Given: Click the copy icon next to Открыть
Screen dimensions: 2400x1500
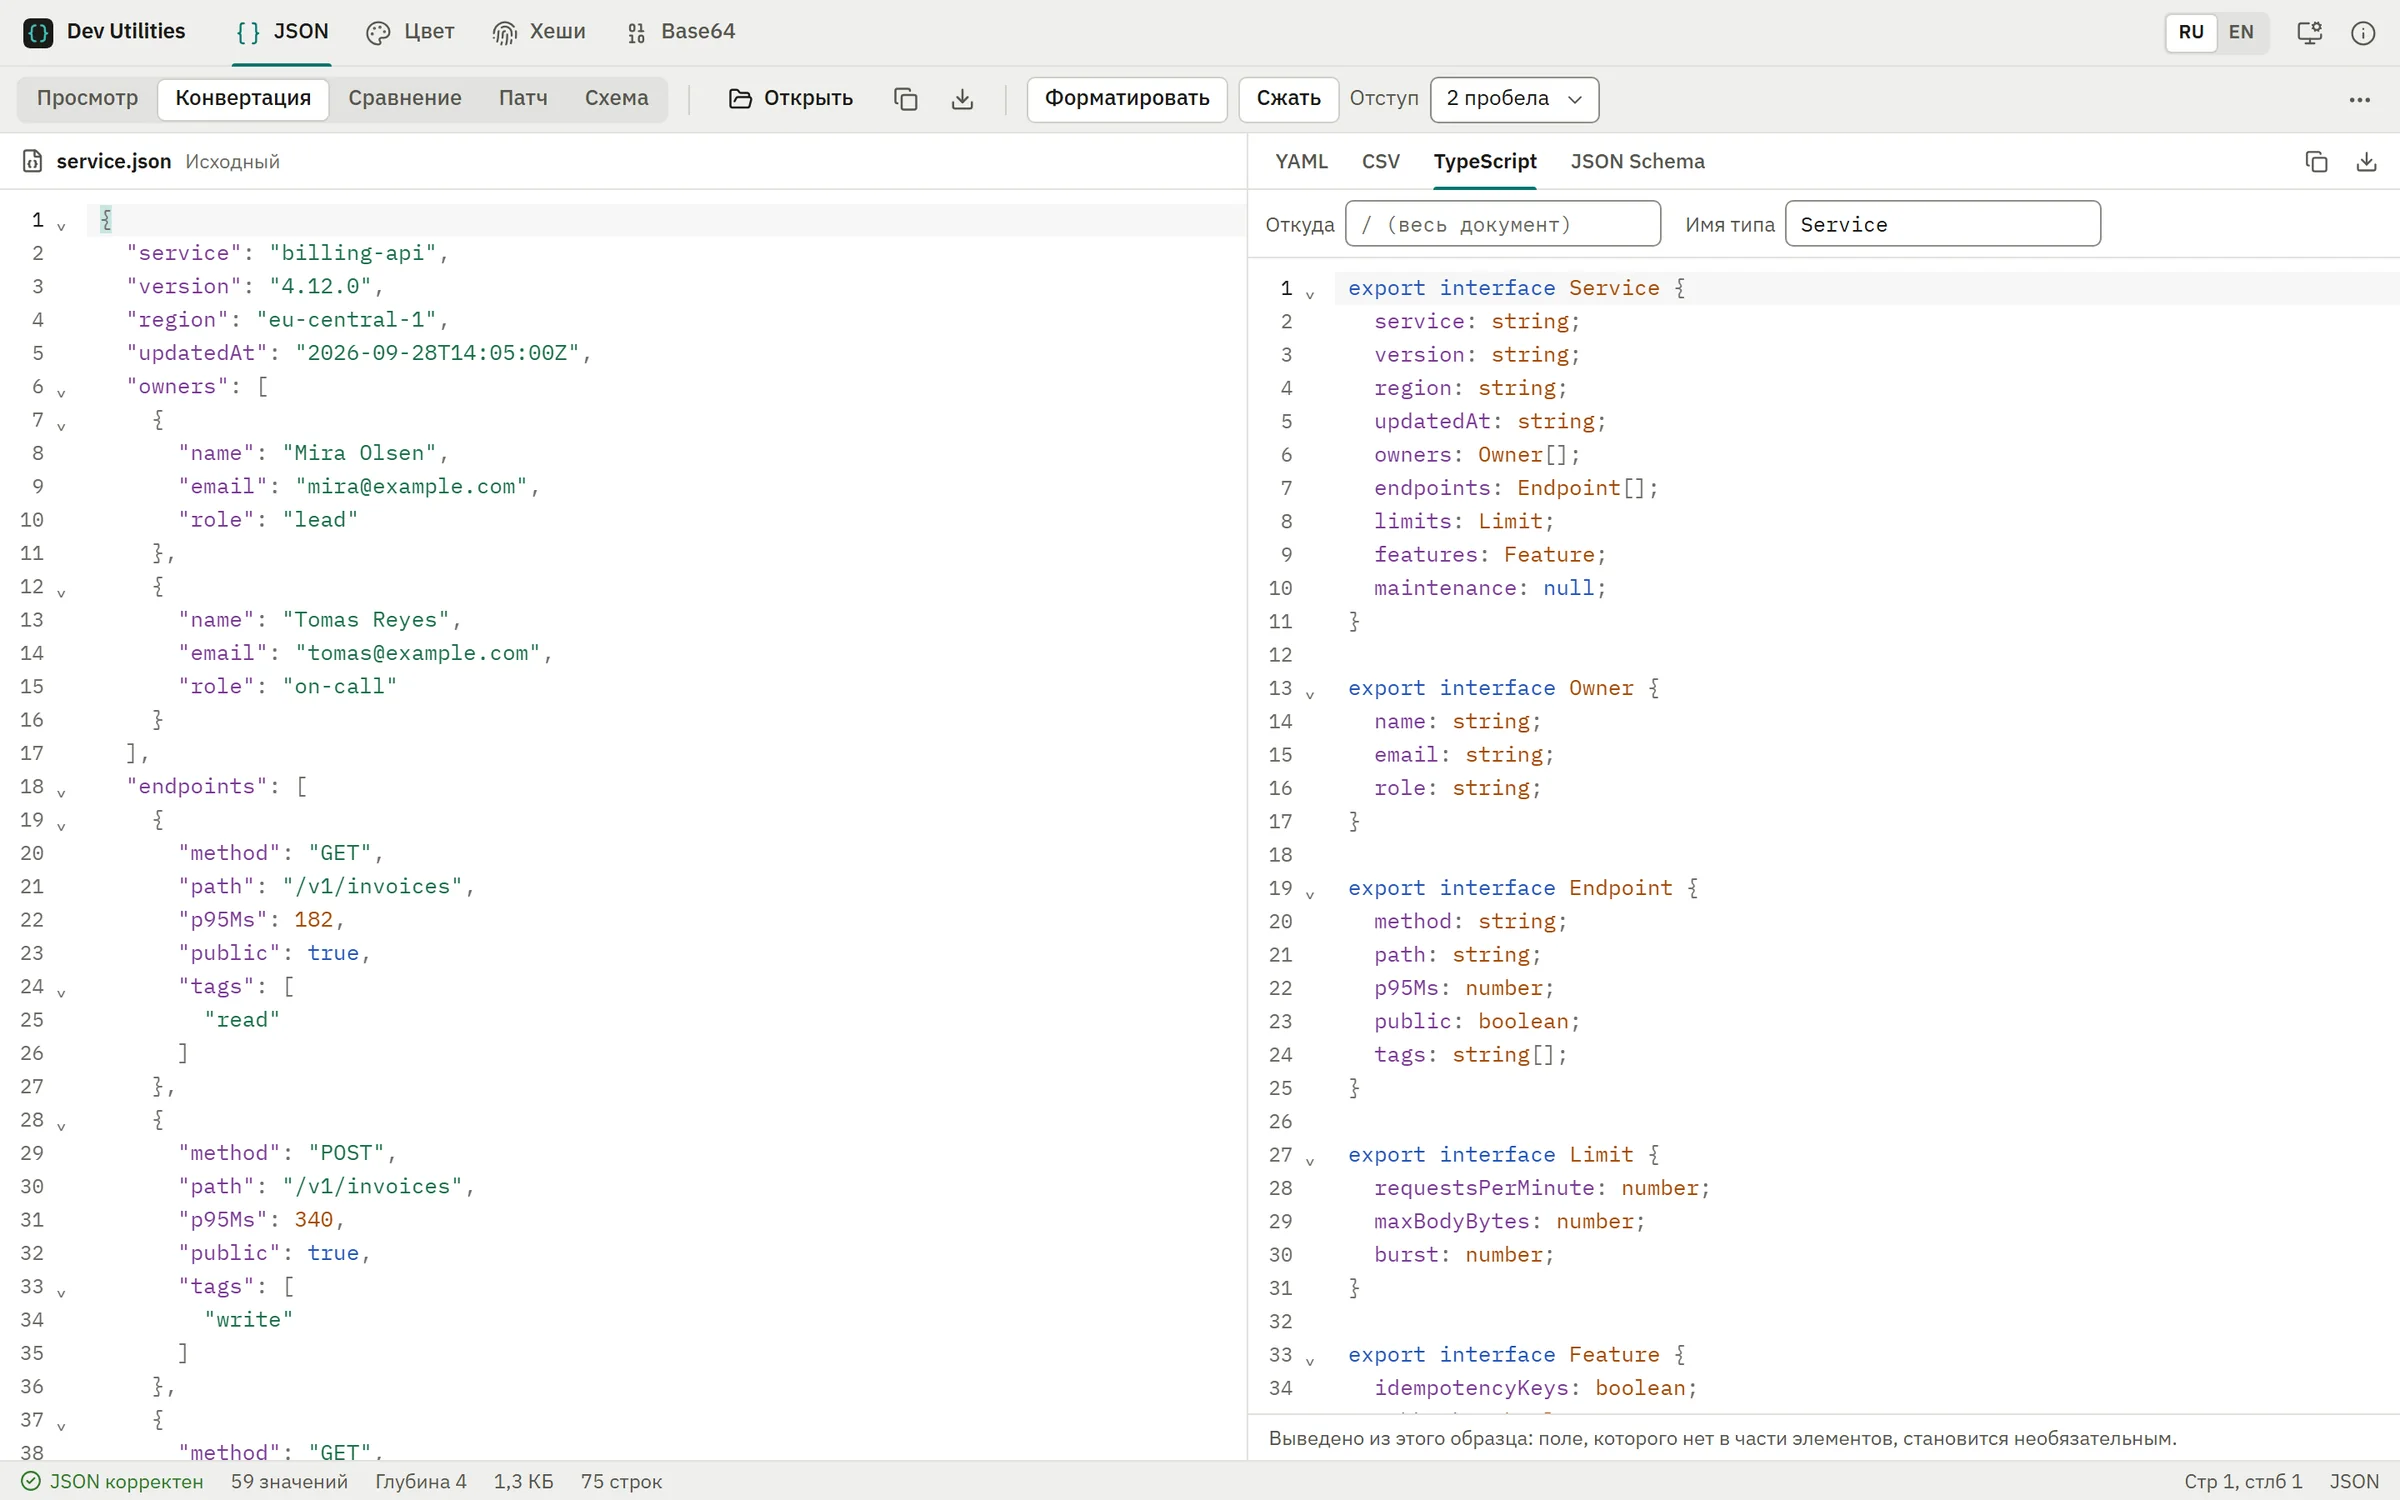Looking at the screenshot, I should point(905,99).
